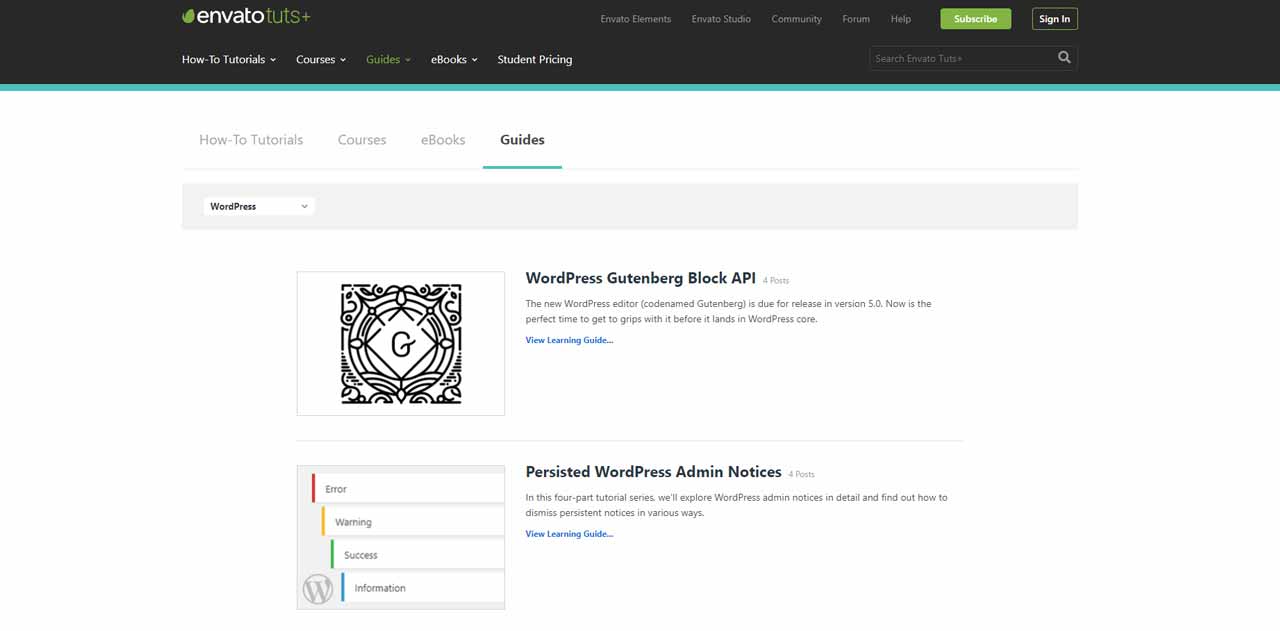Click the green Subscribe button

coord(975,19)
